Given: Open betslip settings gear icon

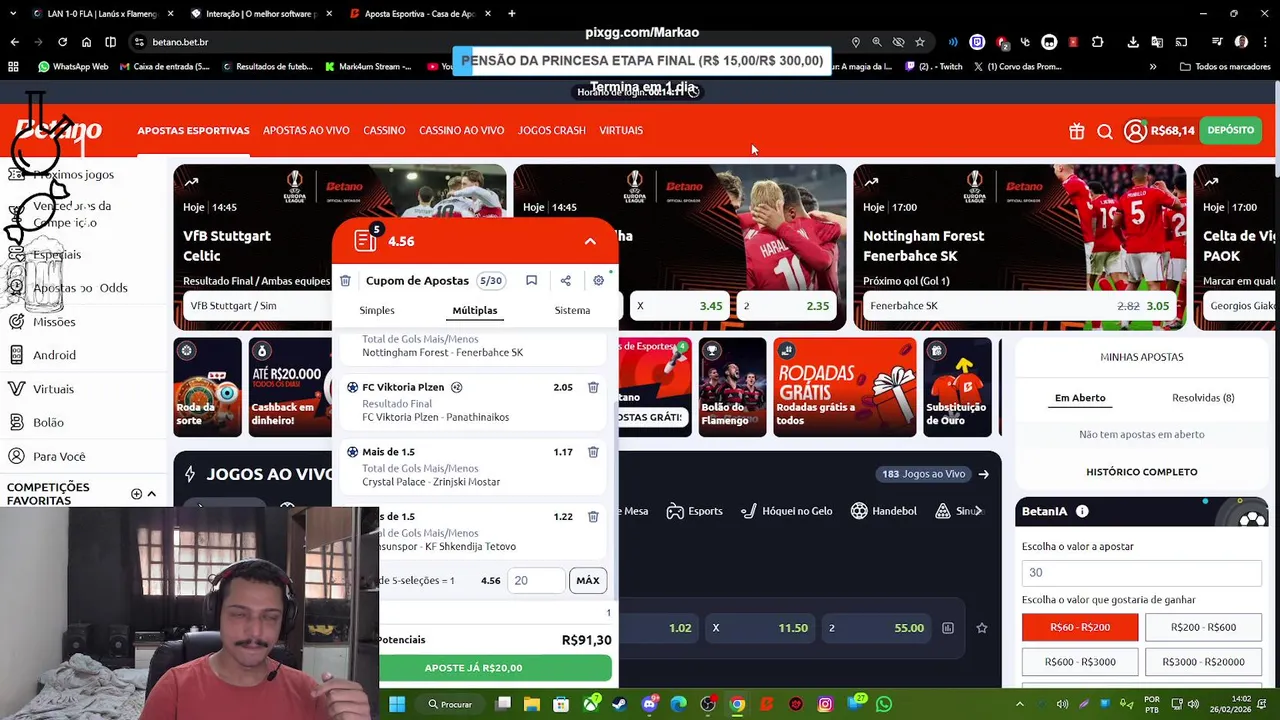Looking at the screenshot, I should tap(598, 281).
